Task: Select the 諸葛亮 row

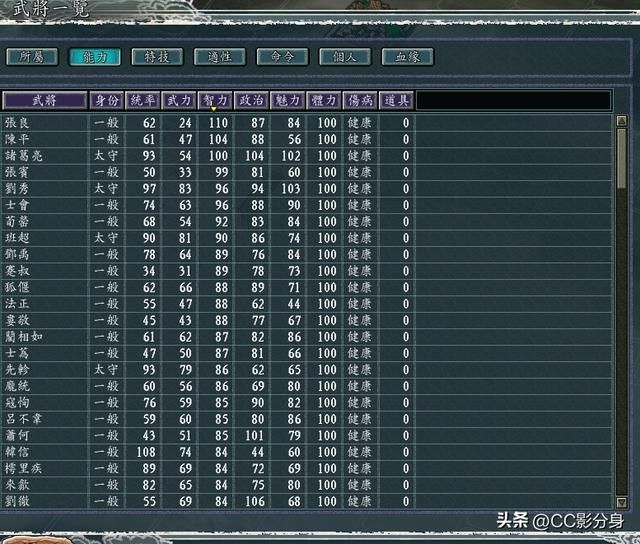Action: [306, 155]
